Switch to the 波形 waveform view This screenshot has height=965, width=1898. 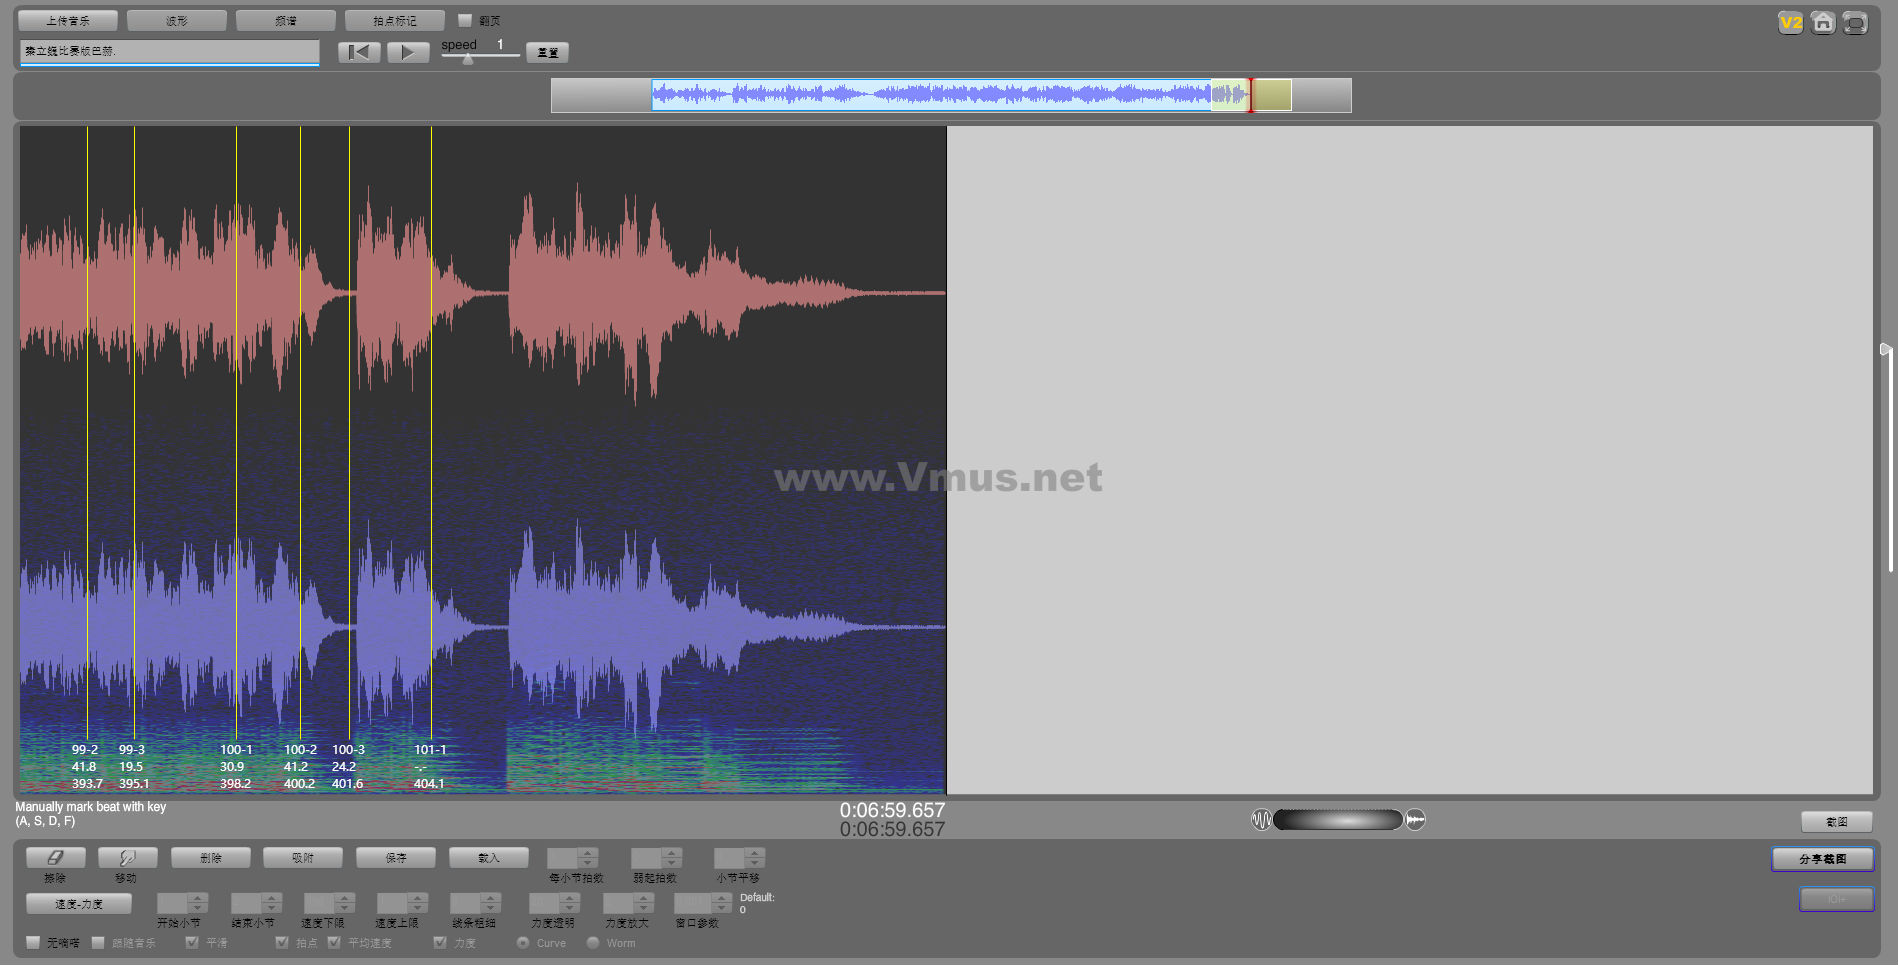[177, 20]
